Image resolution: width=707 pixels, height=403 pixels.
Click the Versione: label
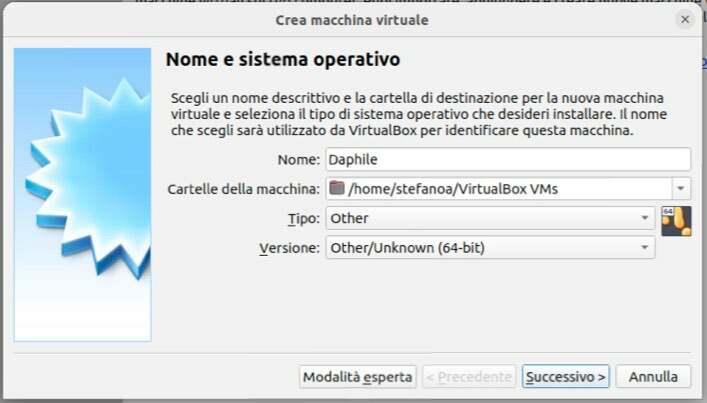289,248
